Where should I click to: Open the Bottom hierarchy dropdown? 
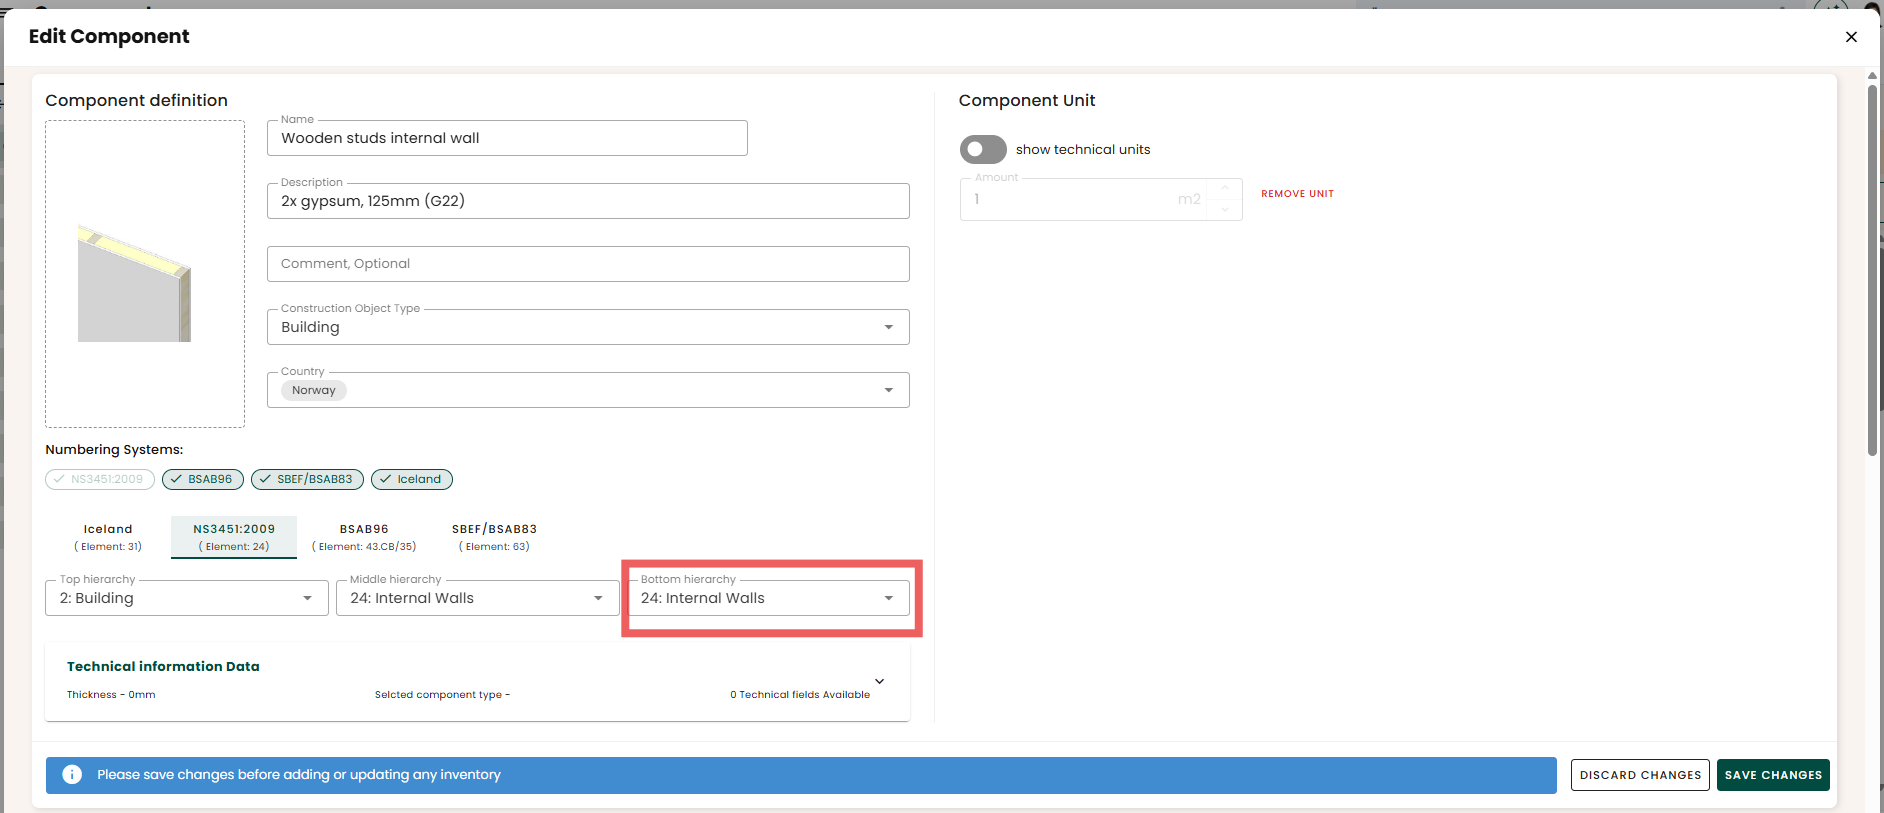770,598
